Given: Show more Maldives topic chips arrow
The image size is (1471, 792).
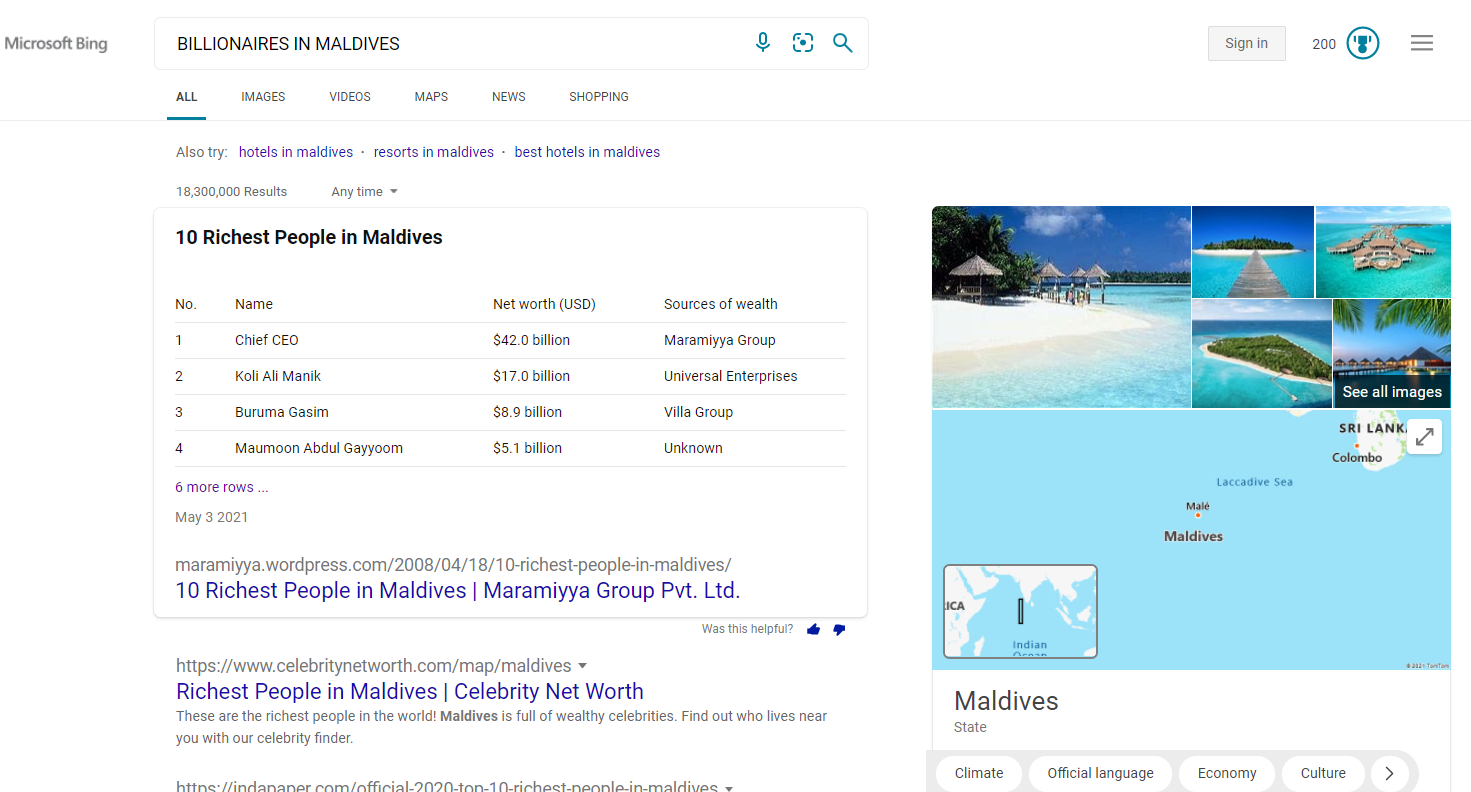Looking at the screenshot, I should coord(1389,773).
